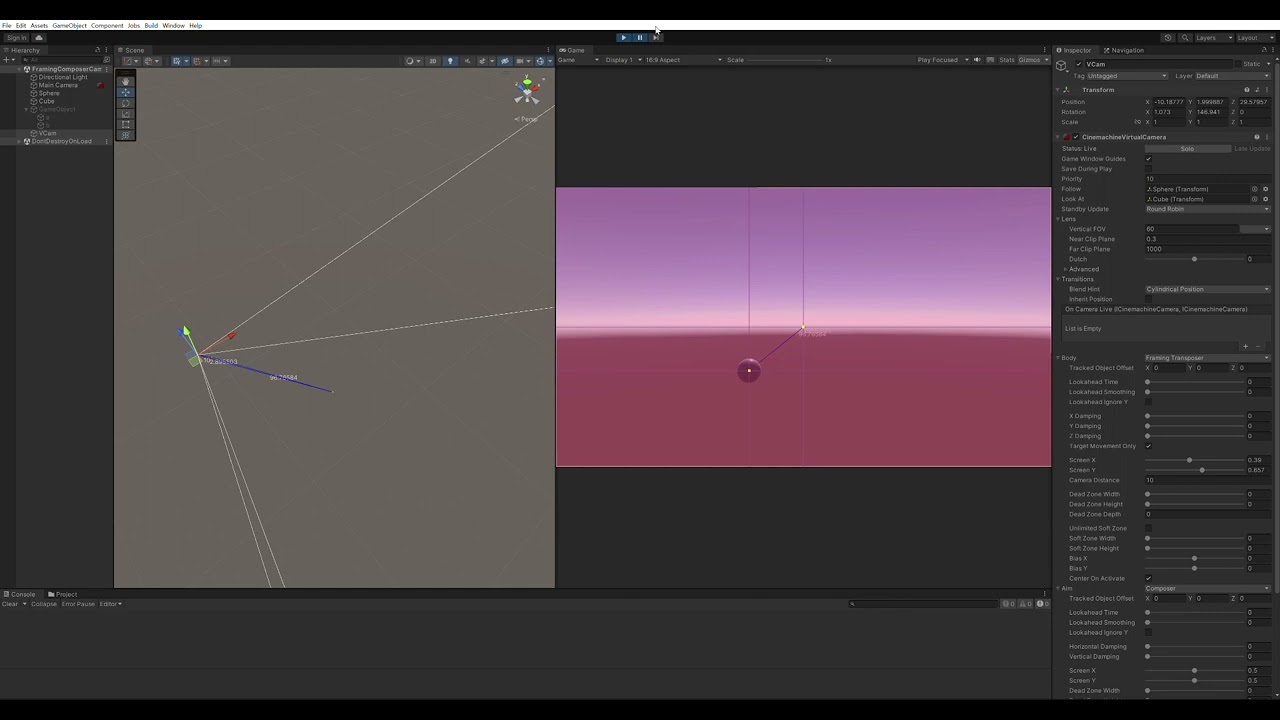Toggle scene lighting with the bulb icon

pos(450,61)
